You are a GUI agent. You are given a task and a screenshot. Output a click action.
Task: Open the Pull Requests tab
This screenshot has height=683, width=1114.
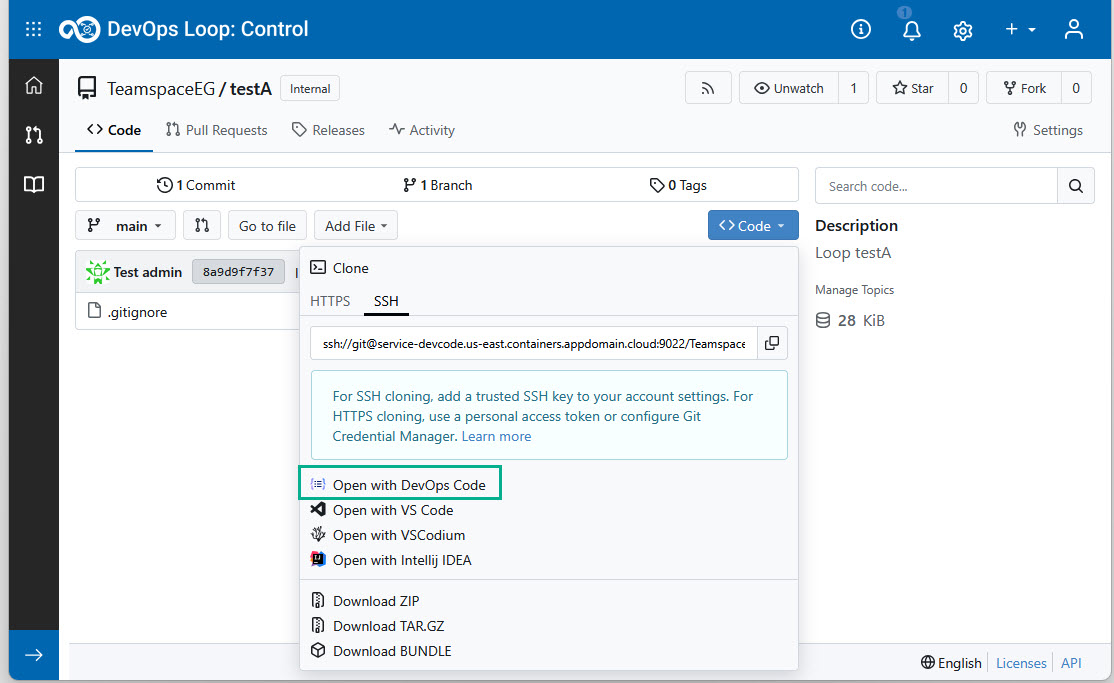pyautogui.click(x=217, y=130)
